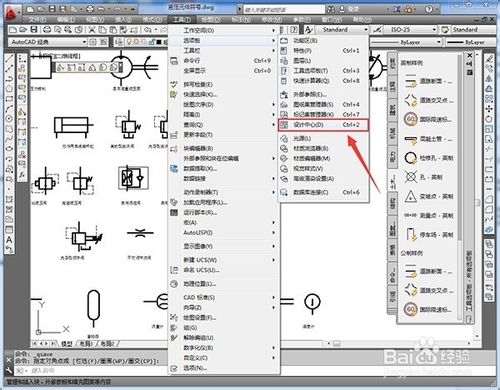Select the Rectangle draw tool

9,99
